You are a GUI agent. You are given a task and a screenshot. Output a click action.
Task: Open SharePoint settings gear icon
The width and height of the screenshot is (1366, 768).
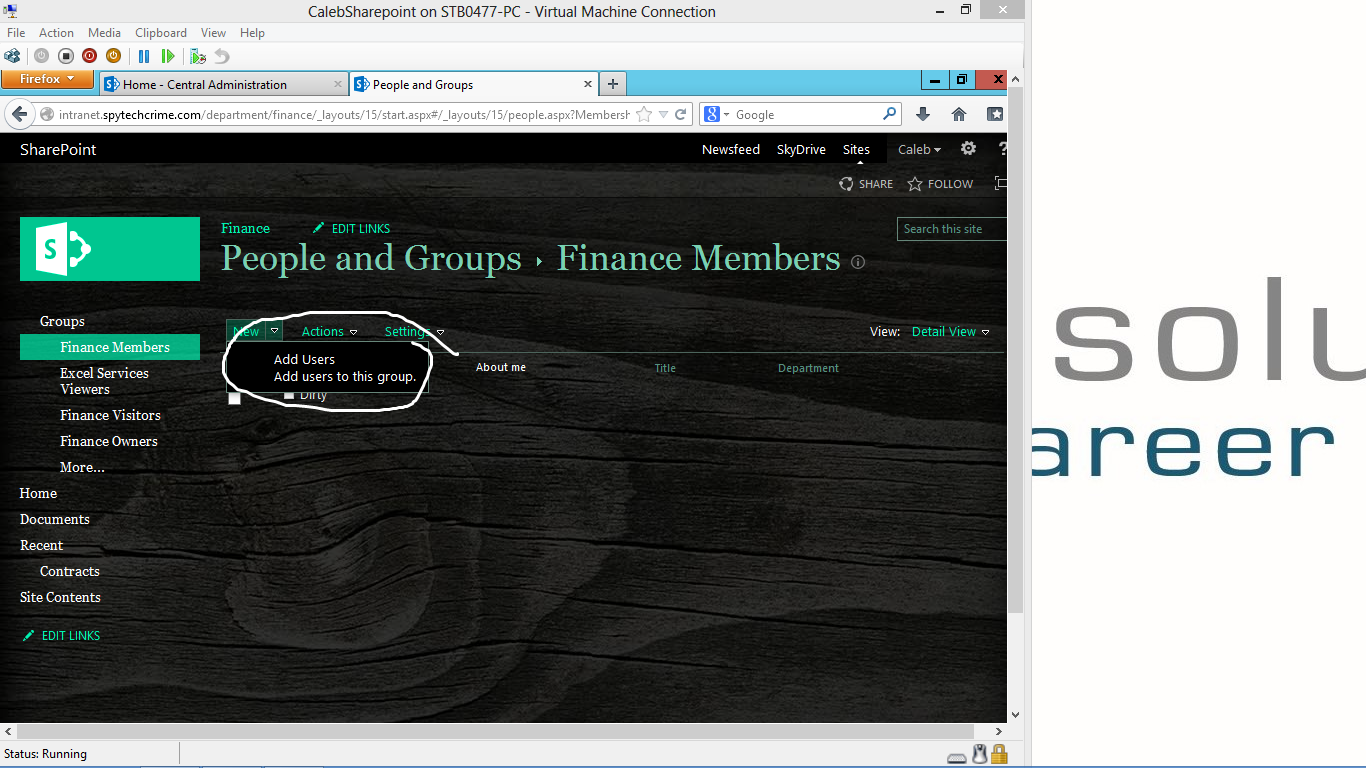[968, 148]
